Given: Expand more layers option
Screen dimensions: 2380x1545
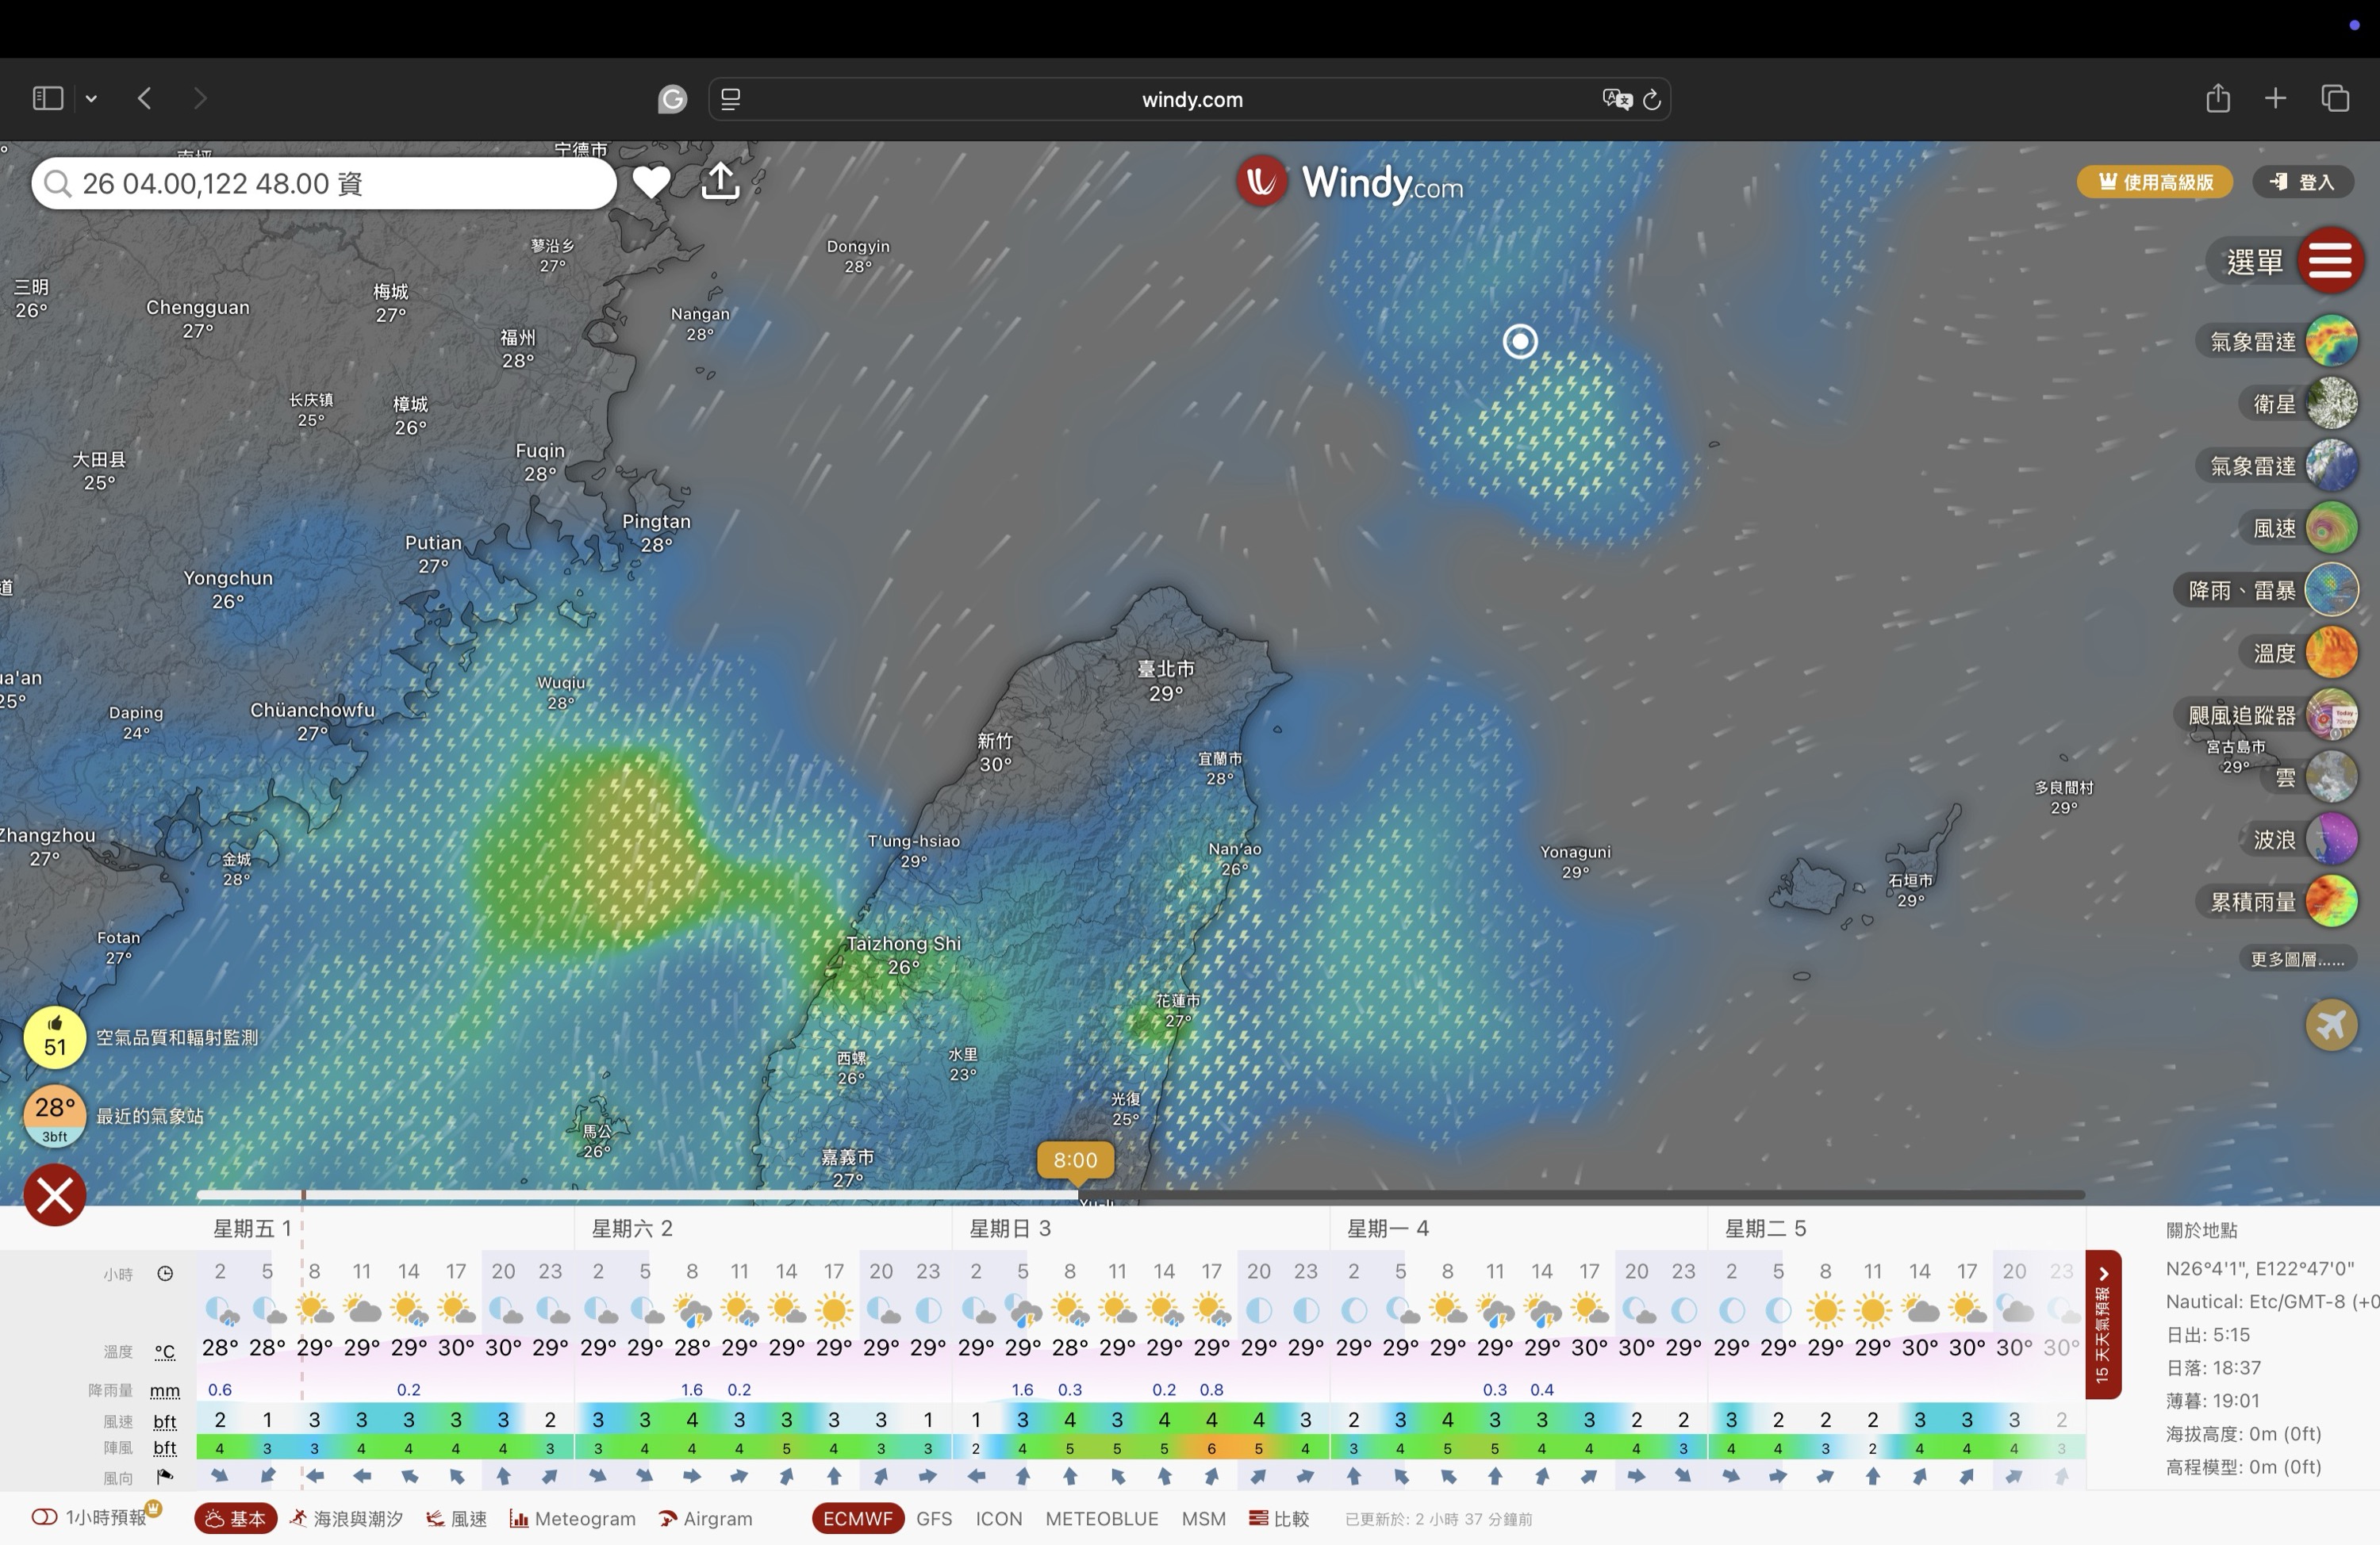Looking at the screenshot, I should pos(2296,960).
